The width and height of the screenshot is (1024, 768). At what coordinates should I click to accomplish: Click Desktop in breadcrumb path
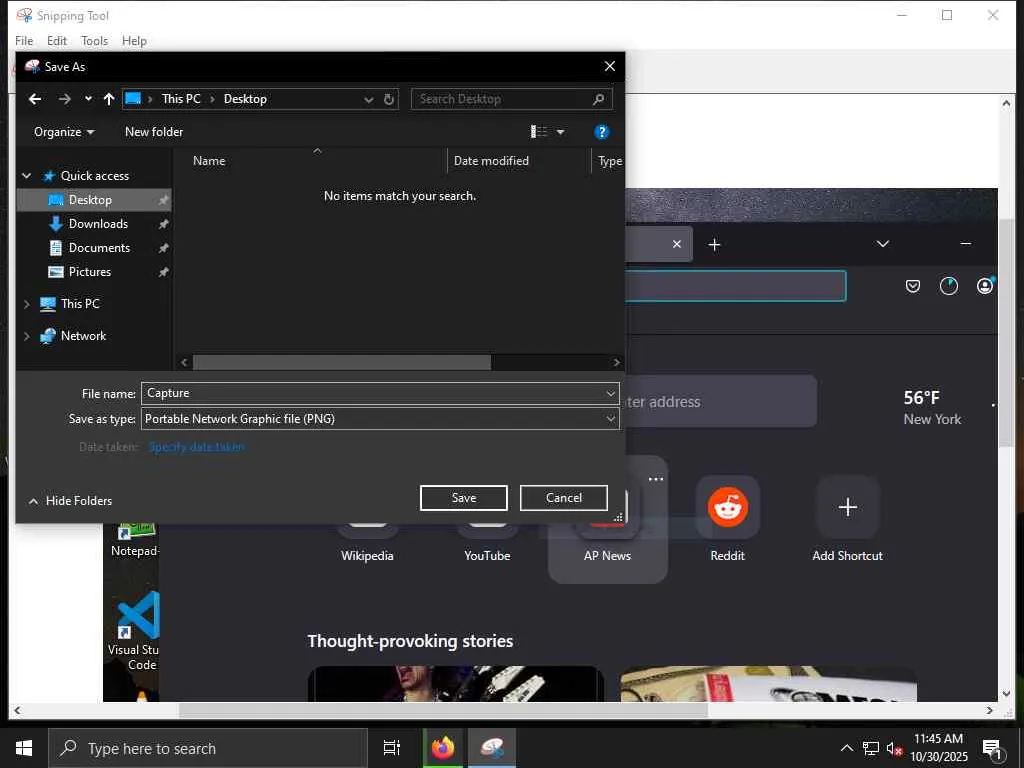245,99
